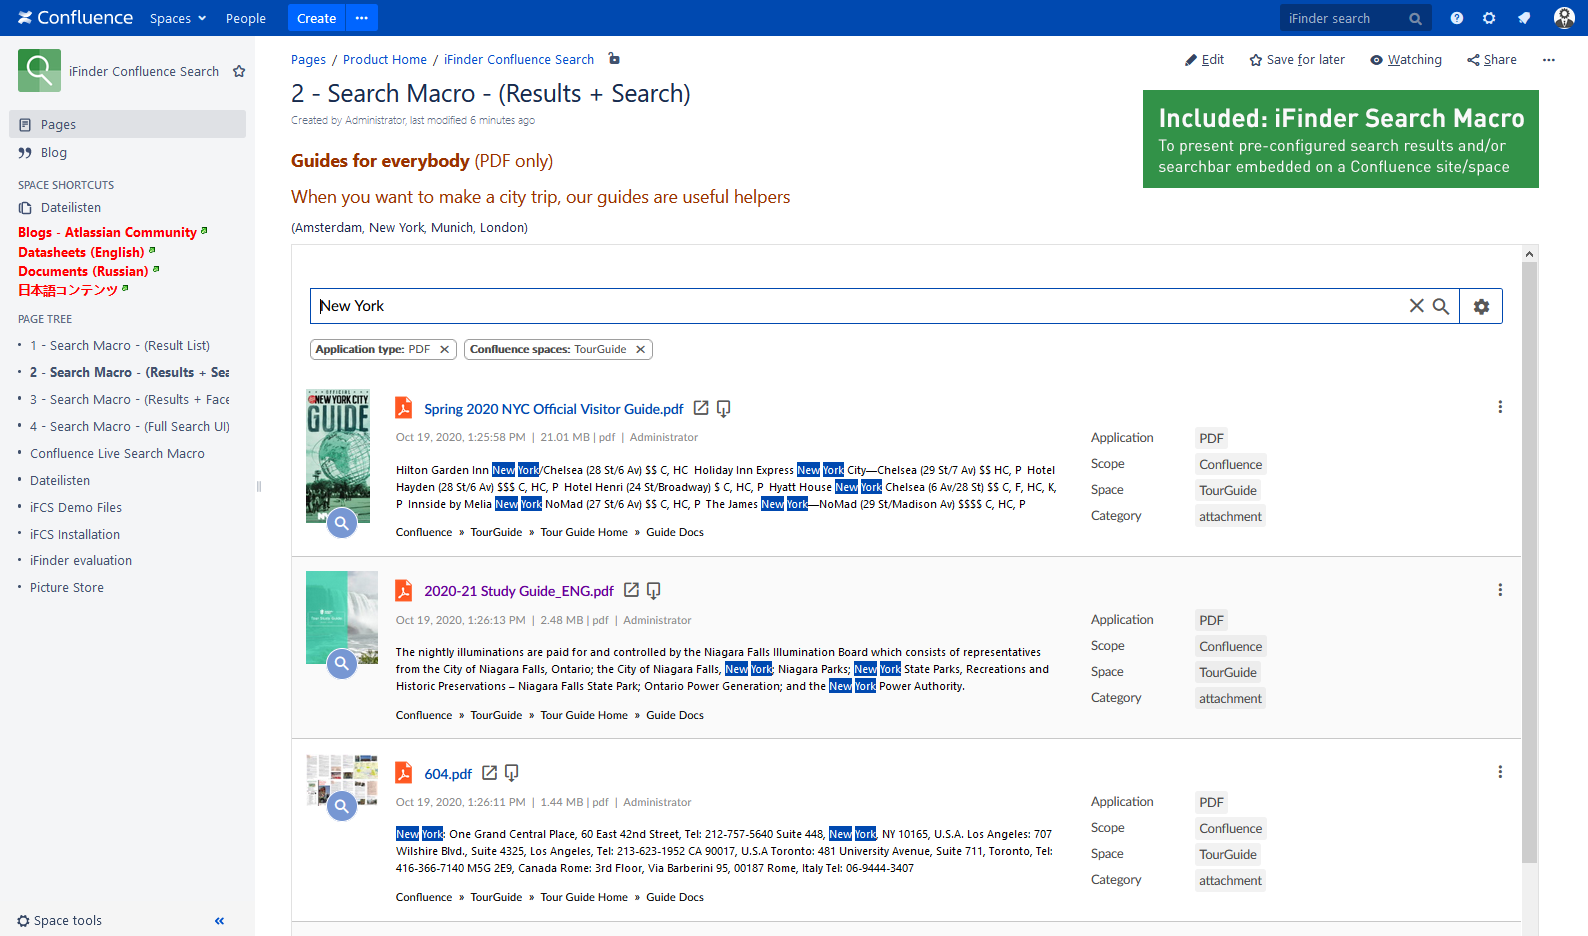Image resolution: width=1588 pixels, height=936 pixels.
Task: Click the Create button
Action: pos(316,18)
